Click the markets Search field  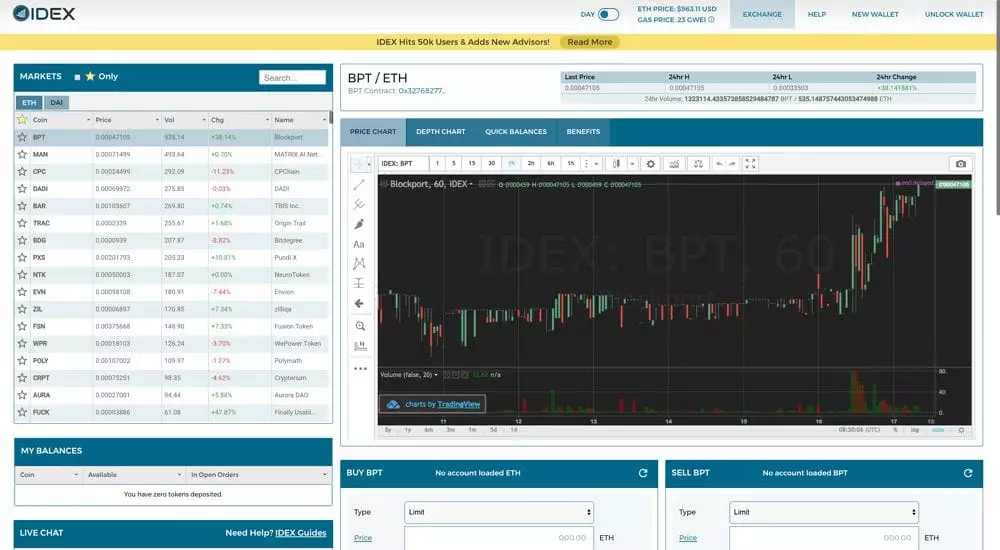click(292, 77)
